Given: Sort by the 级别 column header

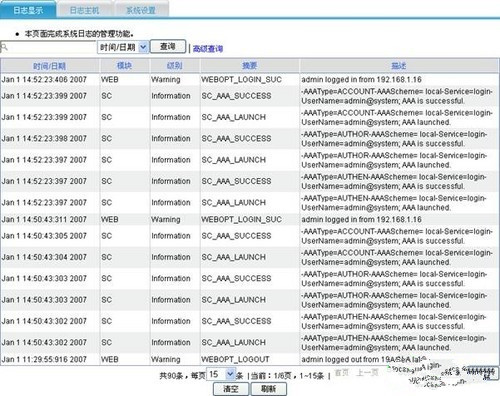Looking at the screenshot, I should pyautogui.click(x=174, y=66).
